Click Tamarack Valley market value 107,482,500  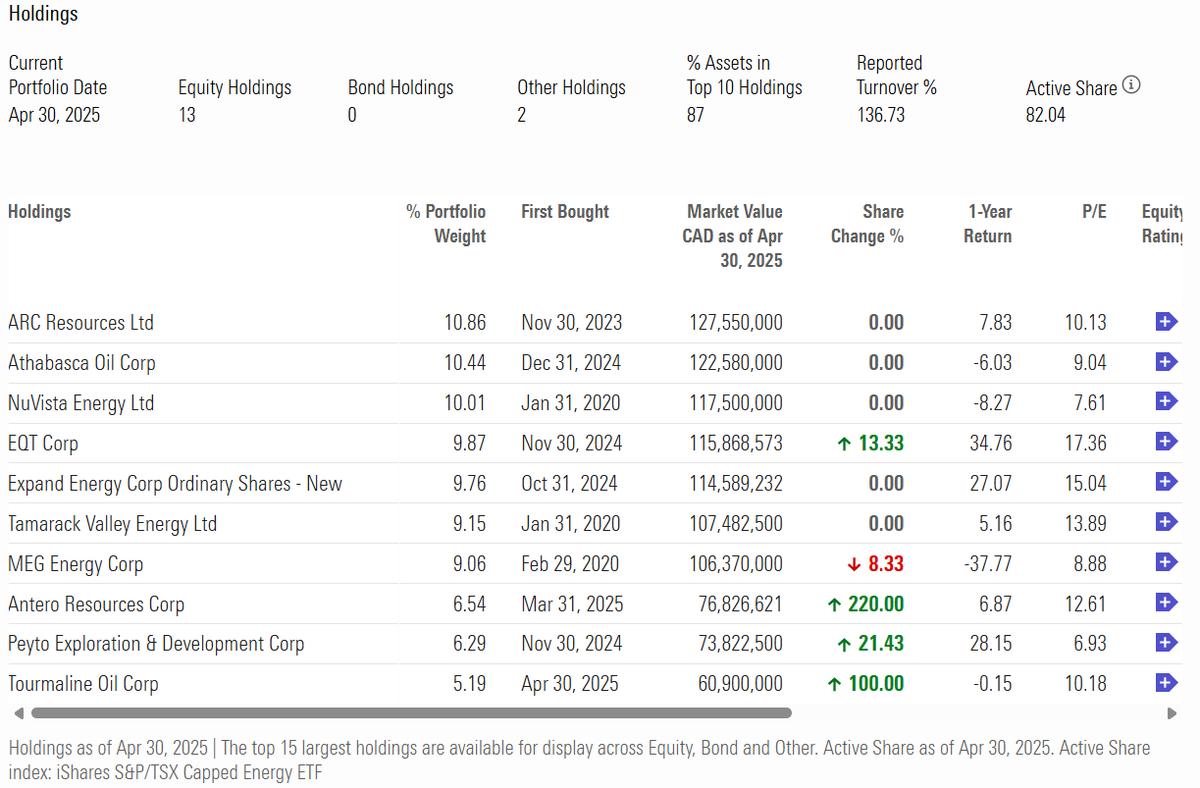736,524
